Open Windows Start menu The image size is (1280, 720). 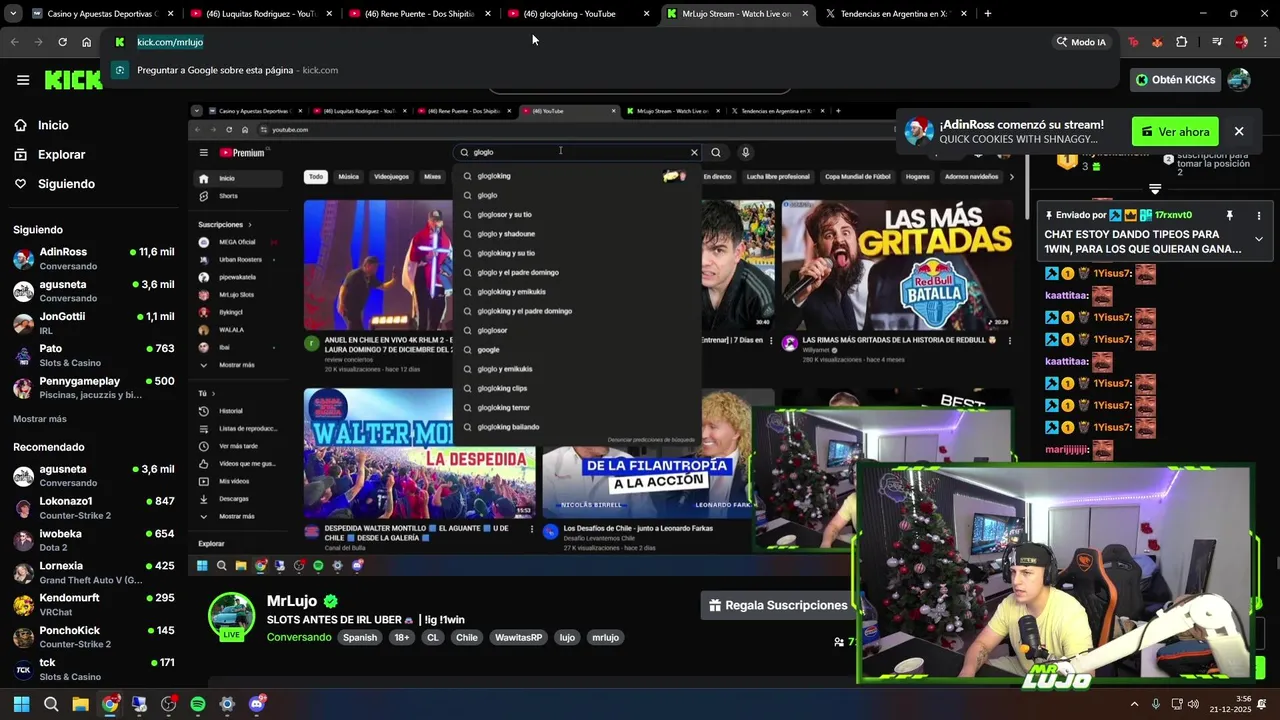coord(21,704)
